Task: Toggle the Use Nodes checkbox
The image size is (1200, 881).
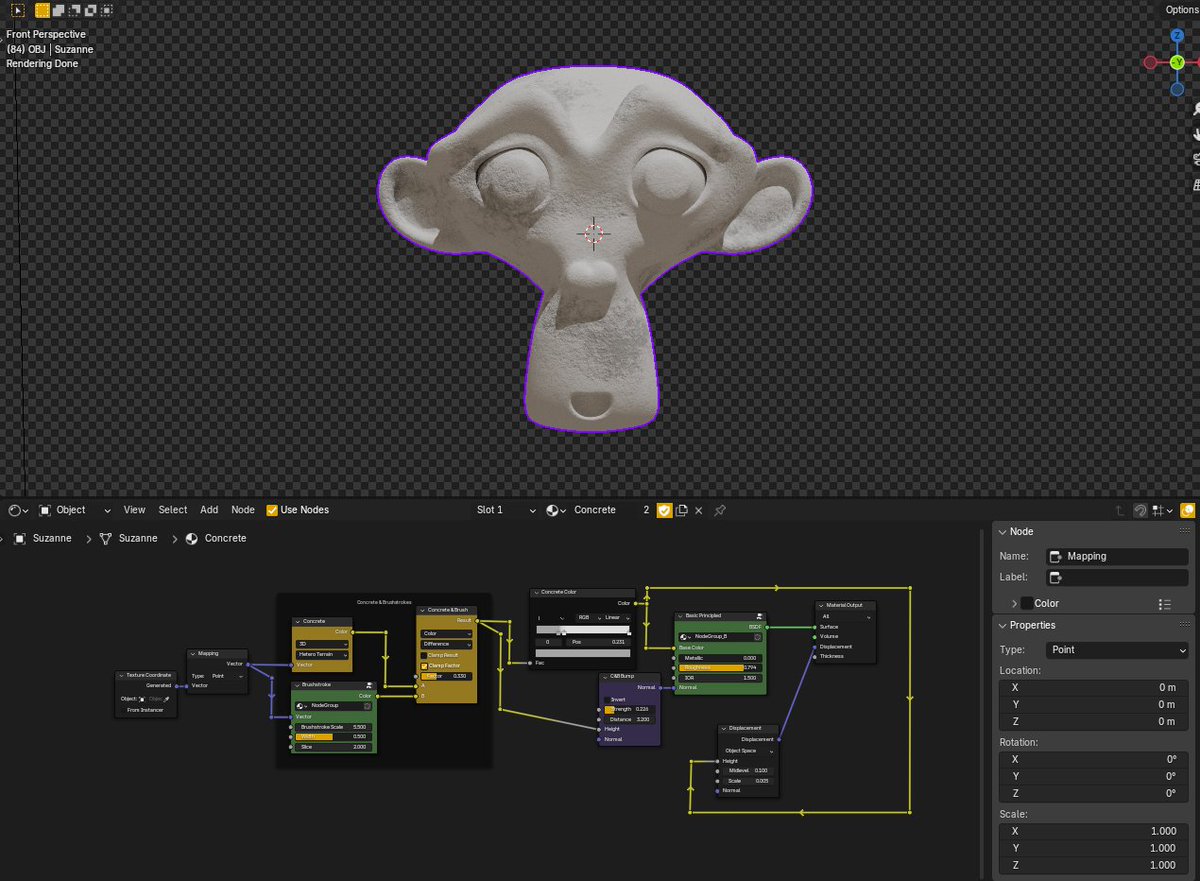Action: [272, 510]
